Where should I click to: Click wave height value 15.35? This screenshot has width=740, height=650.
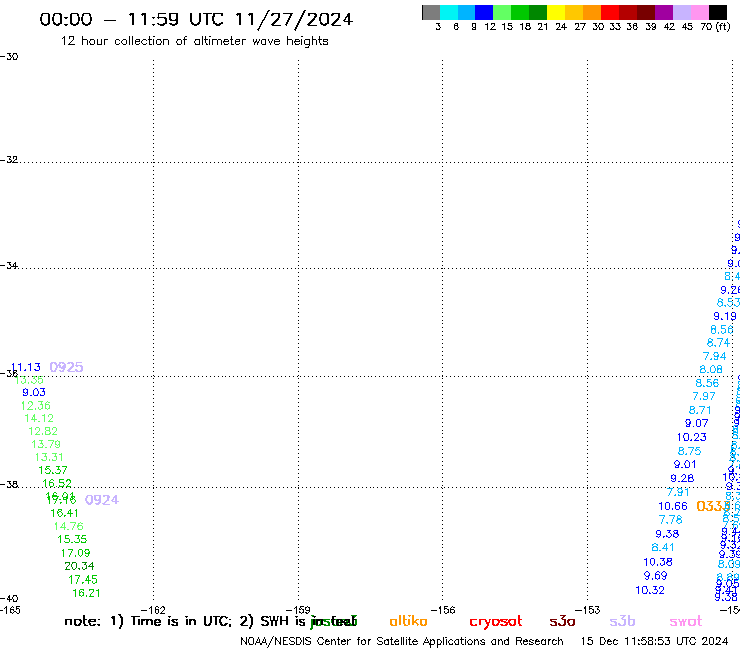tap(72, 539)
